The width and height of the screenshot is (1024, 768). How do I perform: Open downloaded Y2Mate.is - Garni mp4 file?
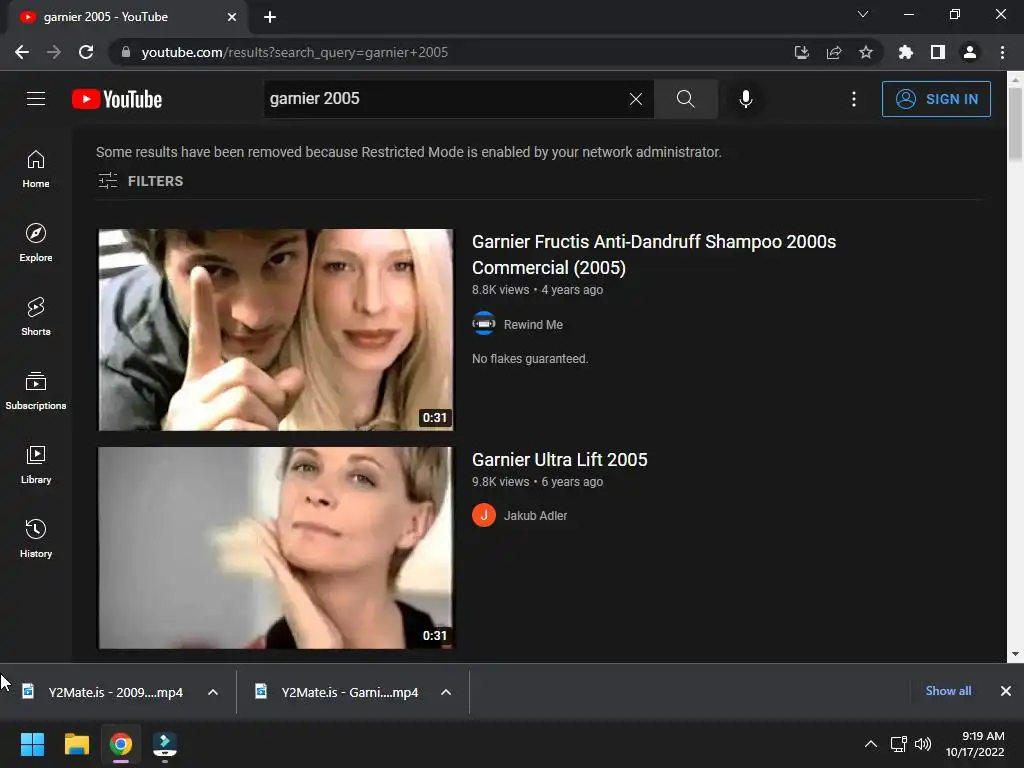pyautogui.click(x=338, y=692)
